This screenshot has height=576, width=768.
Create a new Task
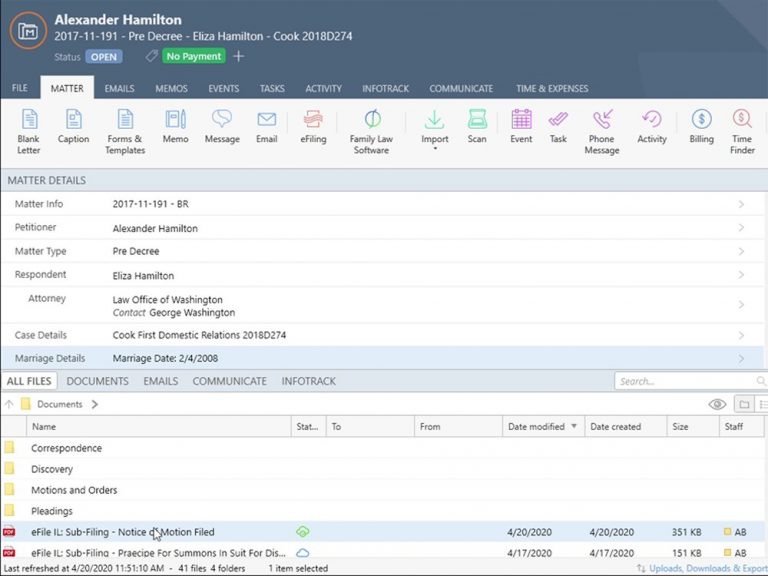point(558,126)
